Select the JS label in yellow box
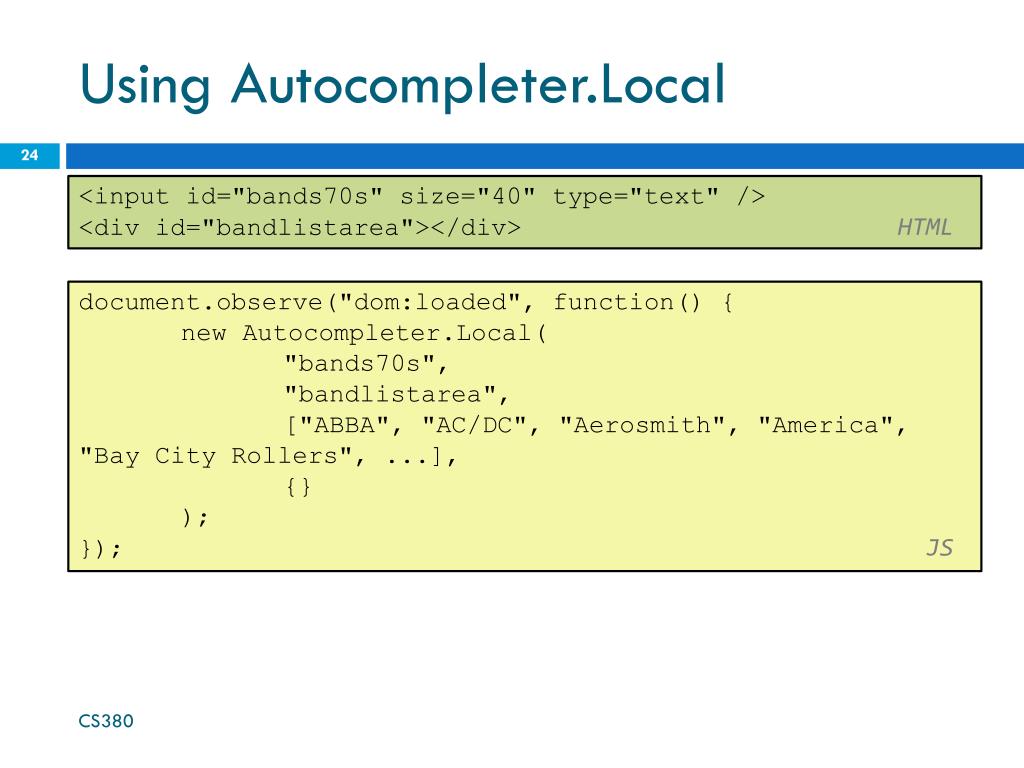The image size is (1024, 768). tap(939, 547)
